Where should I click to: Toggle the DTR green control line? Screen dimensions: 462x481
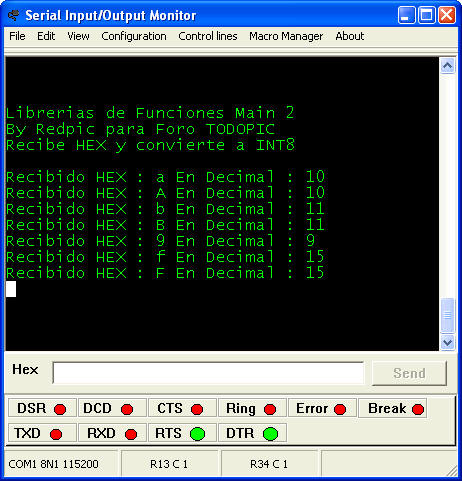tap(270, 434)
